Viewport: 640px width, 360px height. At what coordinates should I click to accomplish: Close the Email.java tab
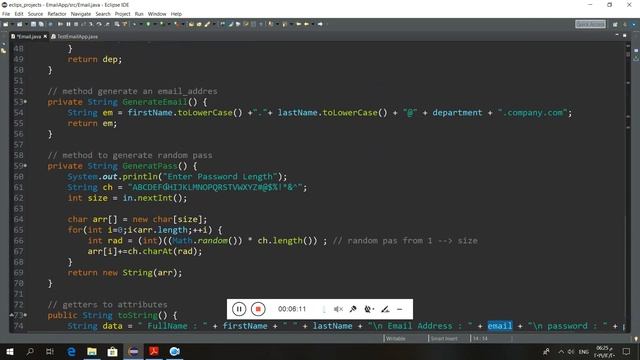coord(45,36)
